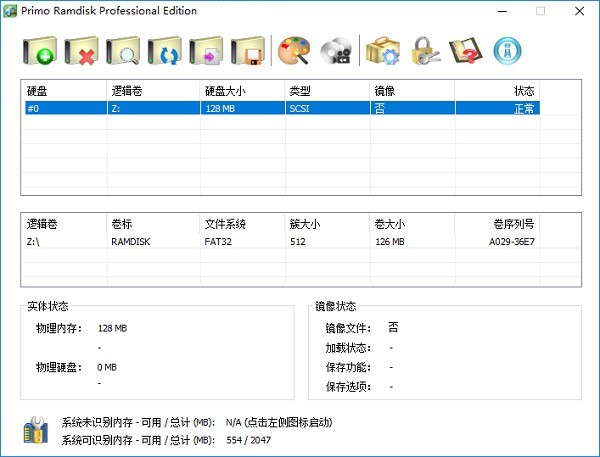Click the A029-36E7 serial number cell
Image resolution: width=600 pixels, height=457 pixels.
tap(512, 242)
